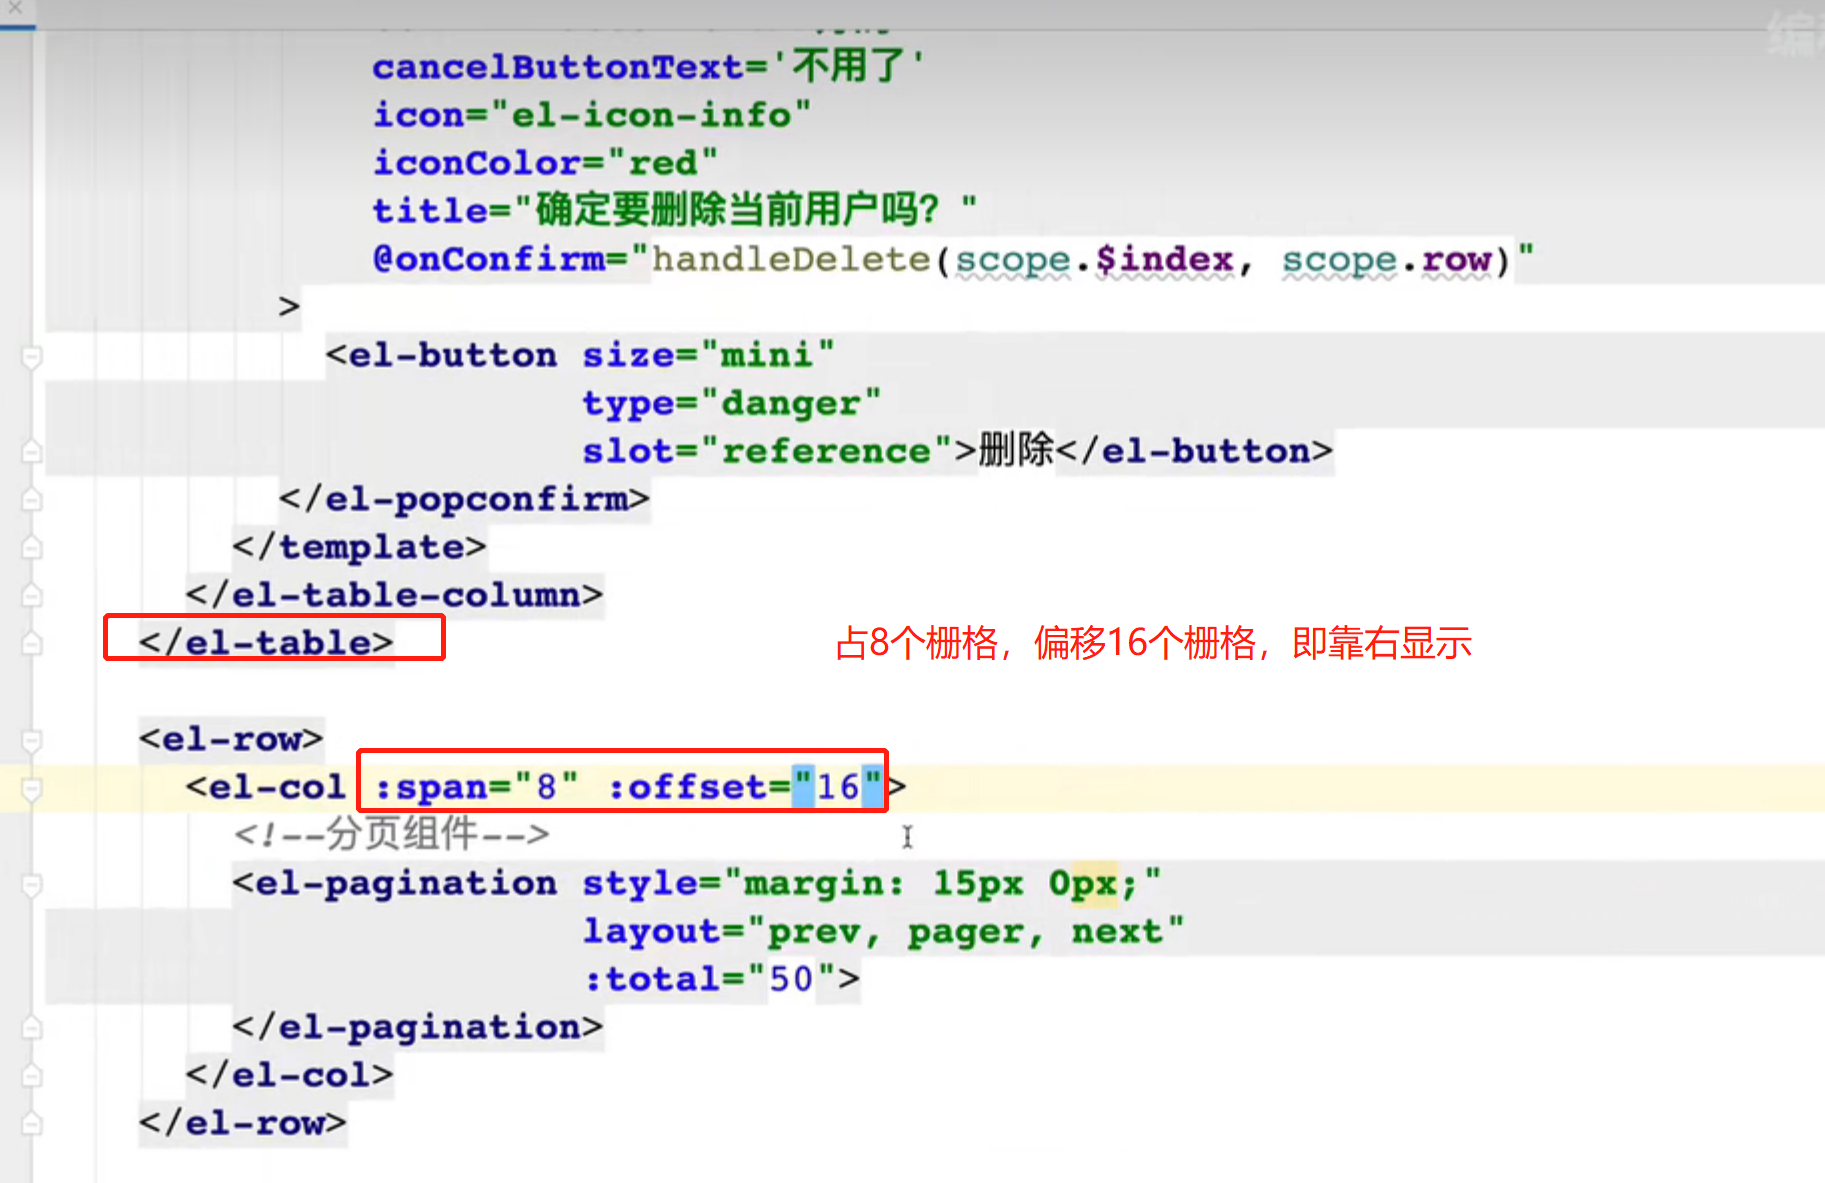
Task: Click the handleDelete method name
Action: pos(792,259)
